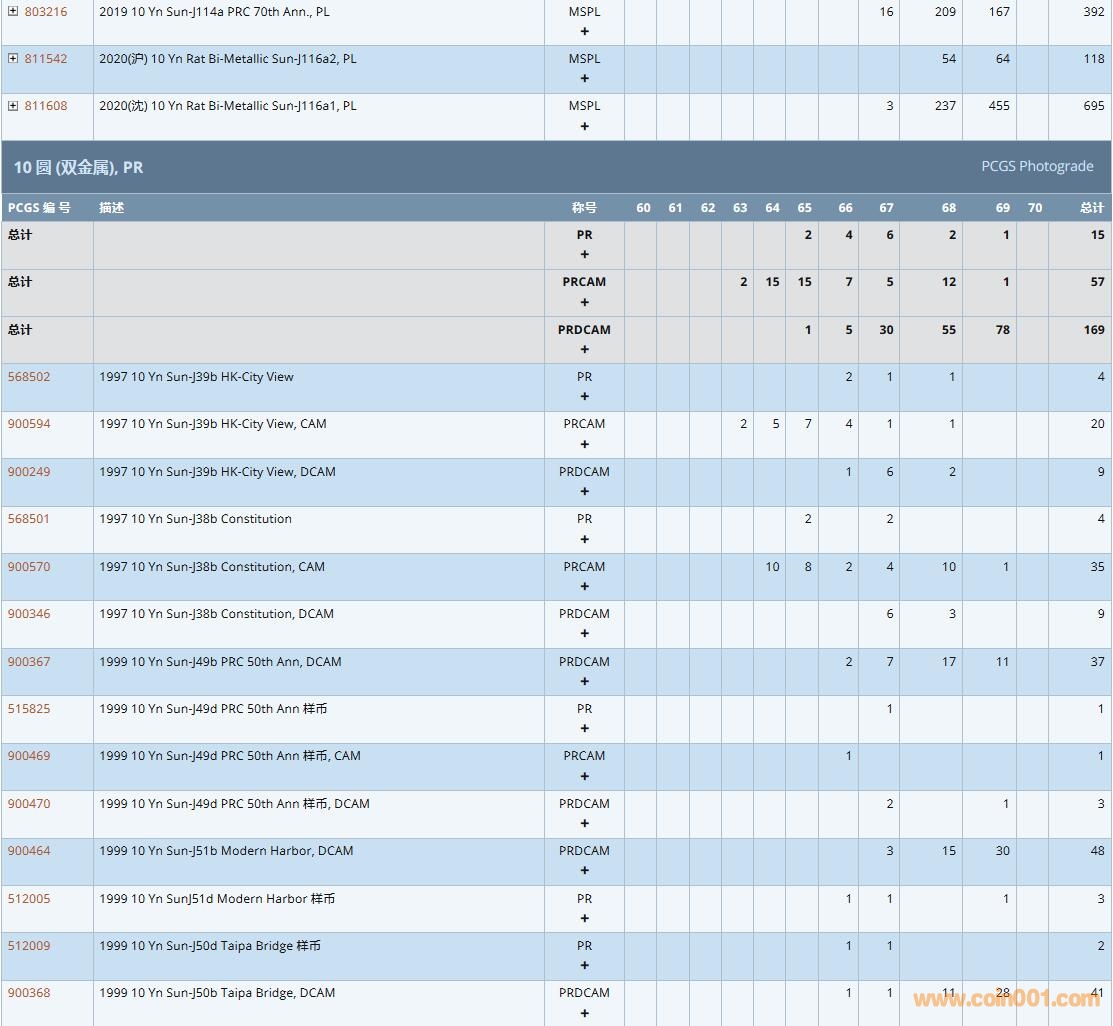This screenshot has height=1026, width=1113.
Task: Click the plus sign under MSPL for 2019 PRC 70th Ann.
Action: (585, 31)
